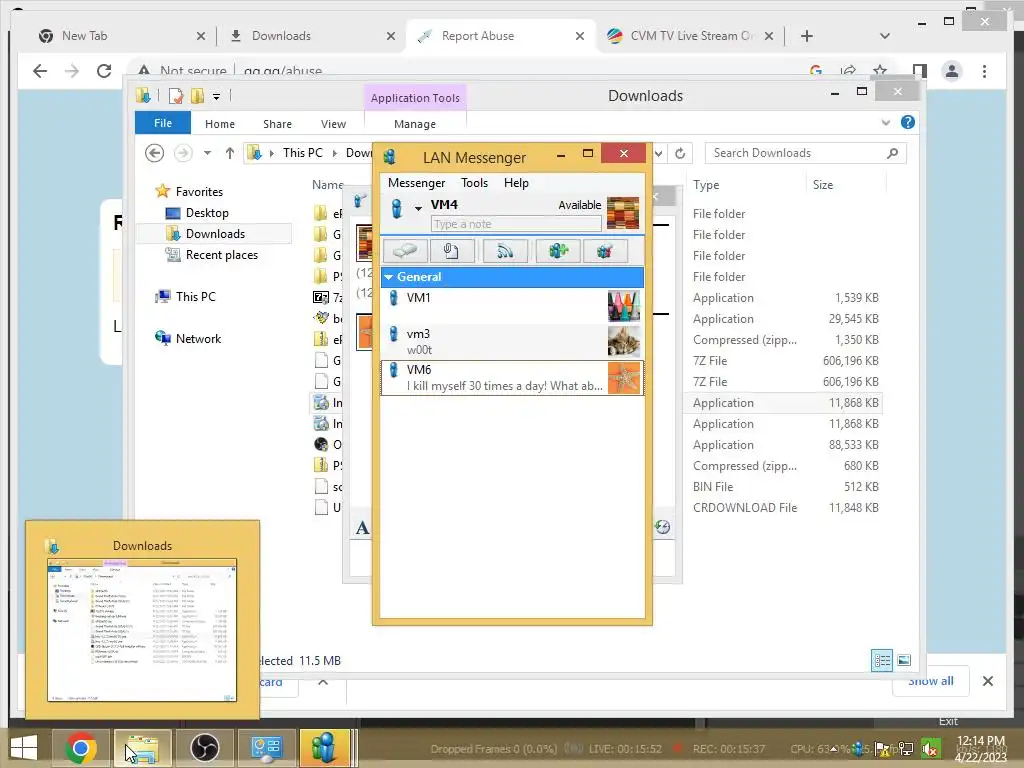
Task: Switch Explorer to large icons view
Action: pyautogui.click(x=904, y=660)
